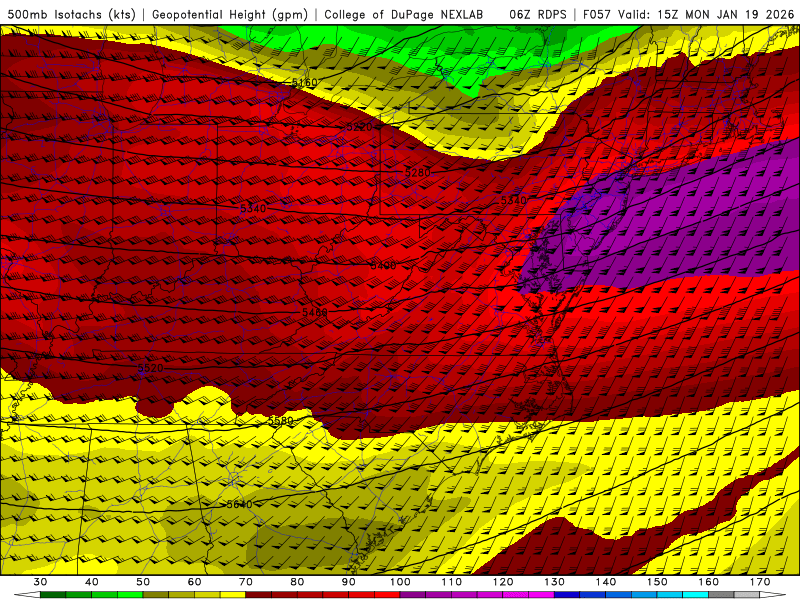Viewport: 800px width, 600px height.
Task: Click the 170 value on the color scale
Action: [760, 582]
